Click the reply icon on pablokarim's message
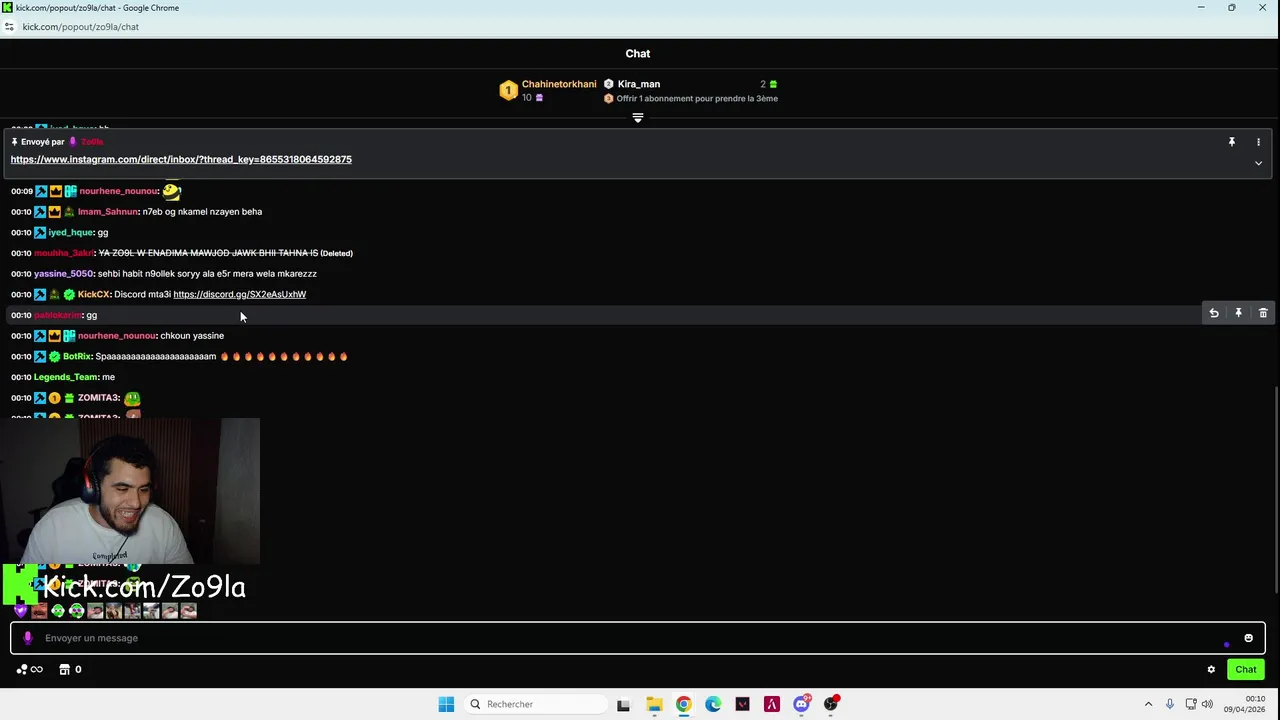 [x=1214, y=314]
